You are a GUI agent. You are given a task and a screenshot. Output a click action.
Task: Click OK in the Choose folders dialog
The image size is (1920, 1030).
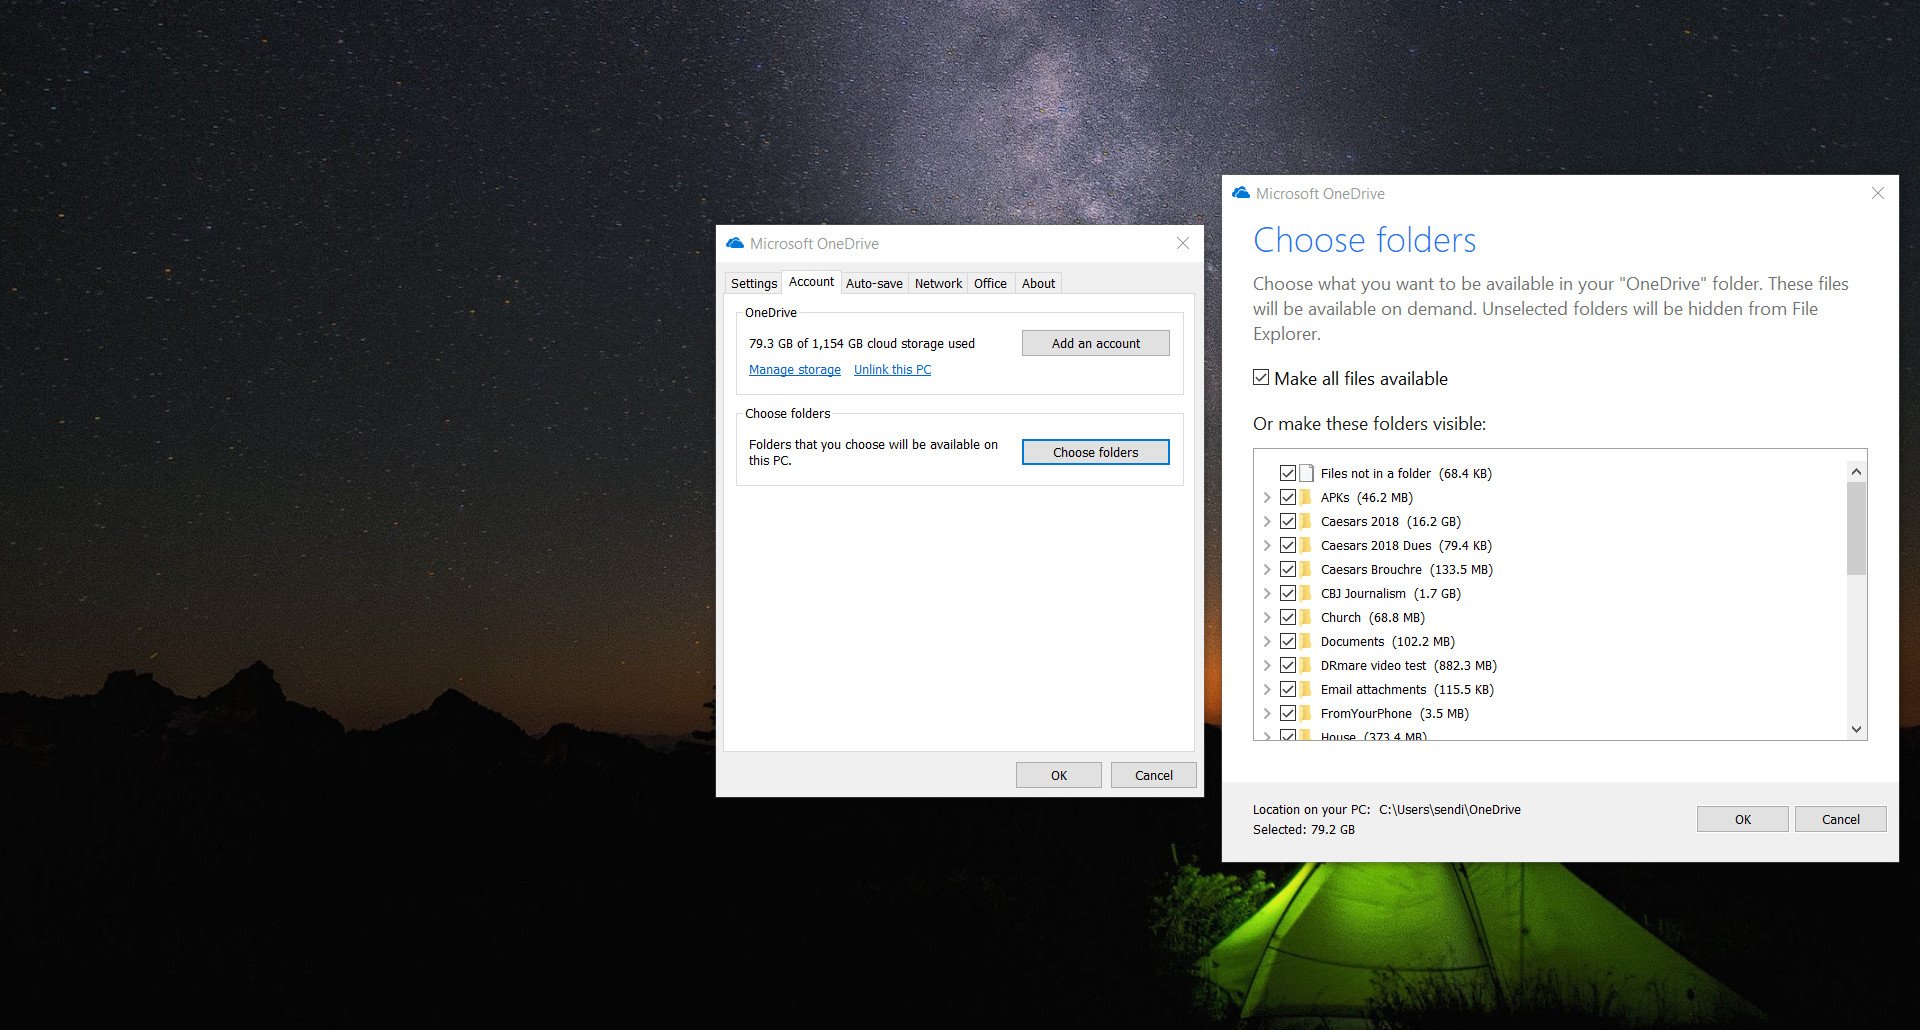[x=1743, y=819]
